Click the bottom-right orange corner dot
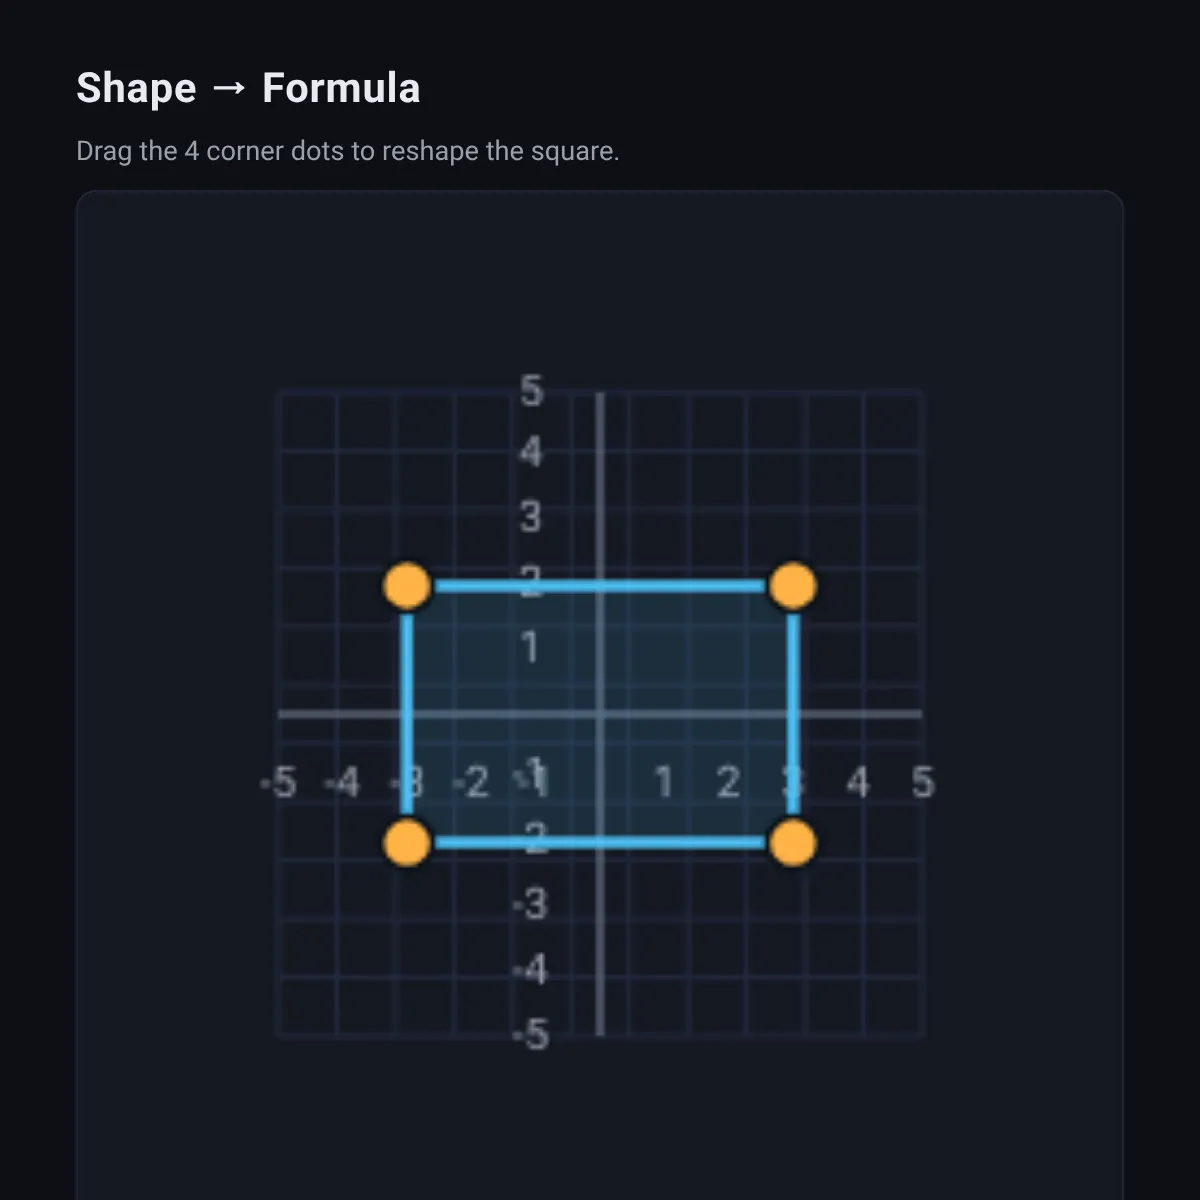1200x1200 pixels. pos(793,843)
